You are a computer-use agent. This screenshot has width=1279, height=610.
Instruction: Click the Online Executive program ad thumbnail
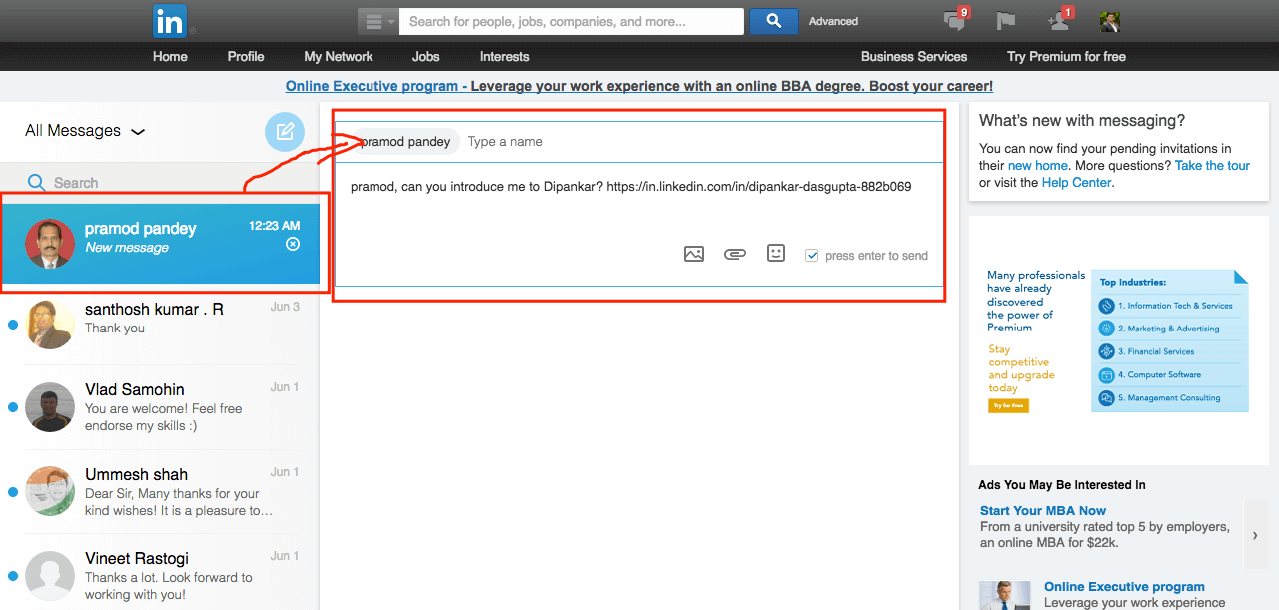[x=1005, y=595]
